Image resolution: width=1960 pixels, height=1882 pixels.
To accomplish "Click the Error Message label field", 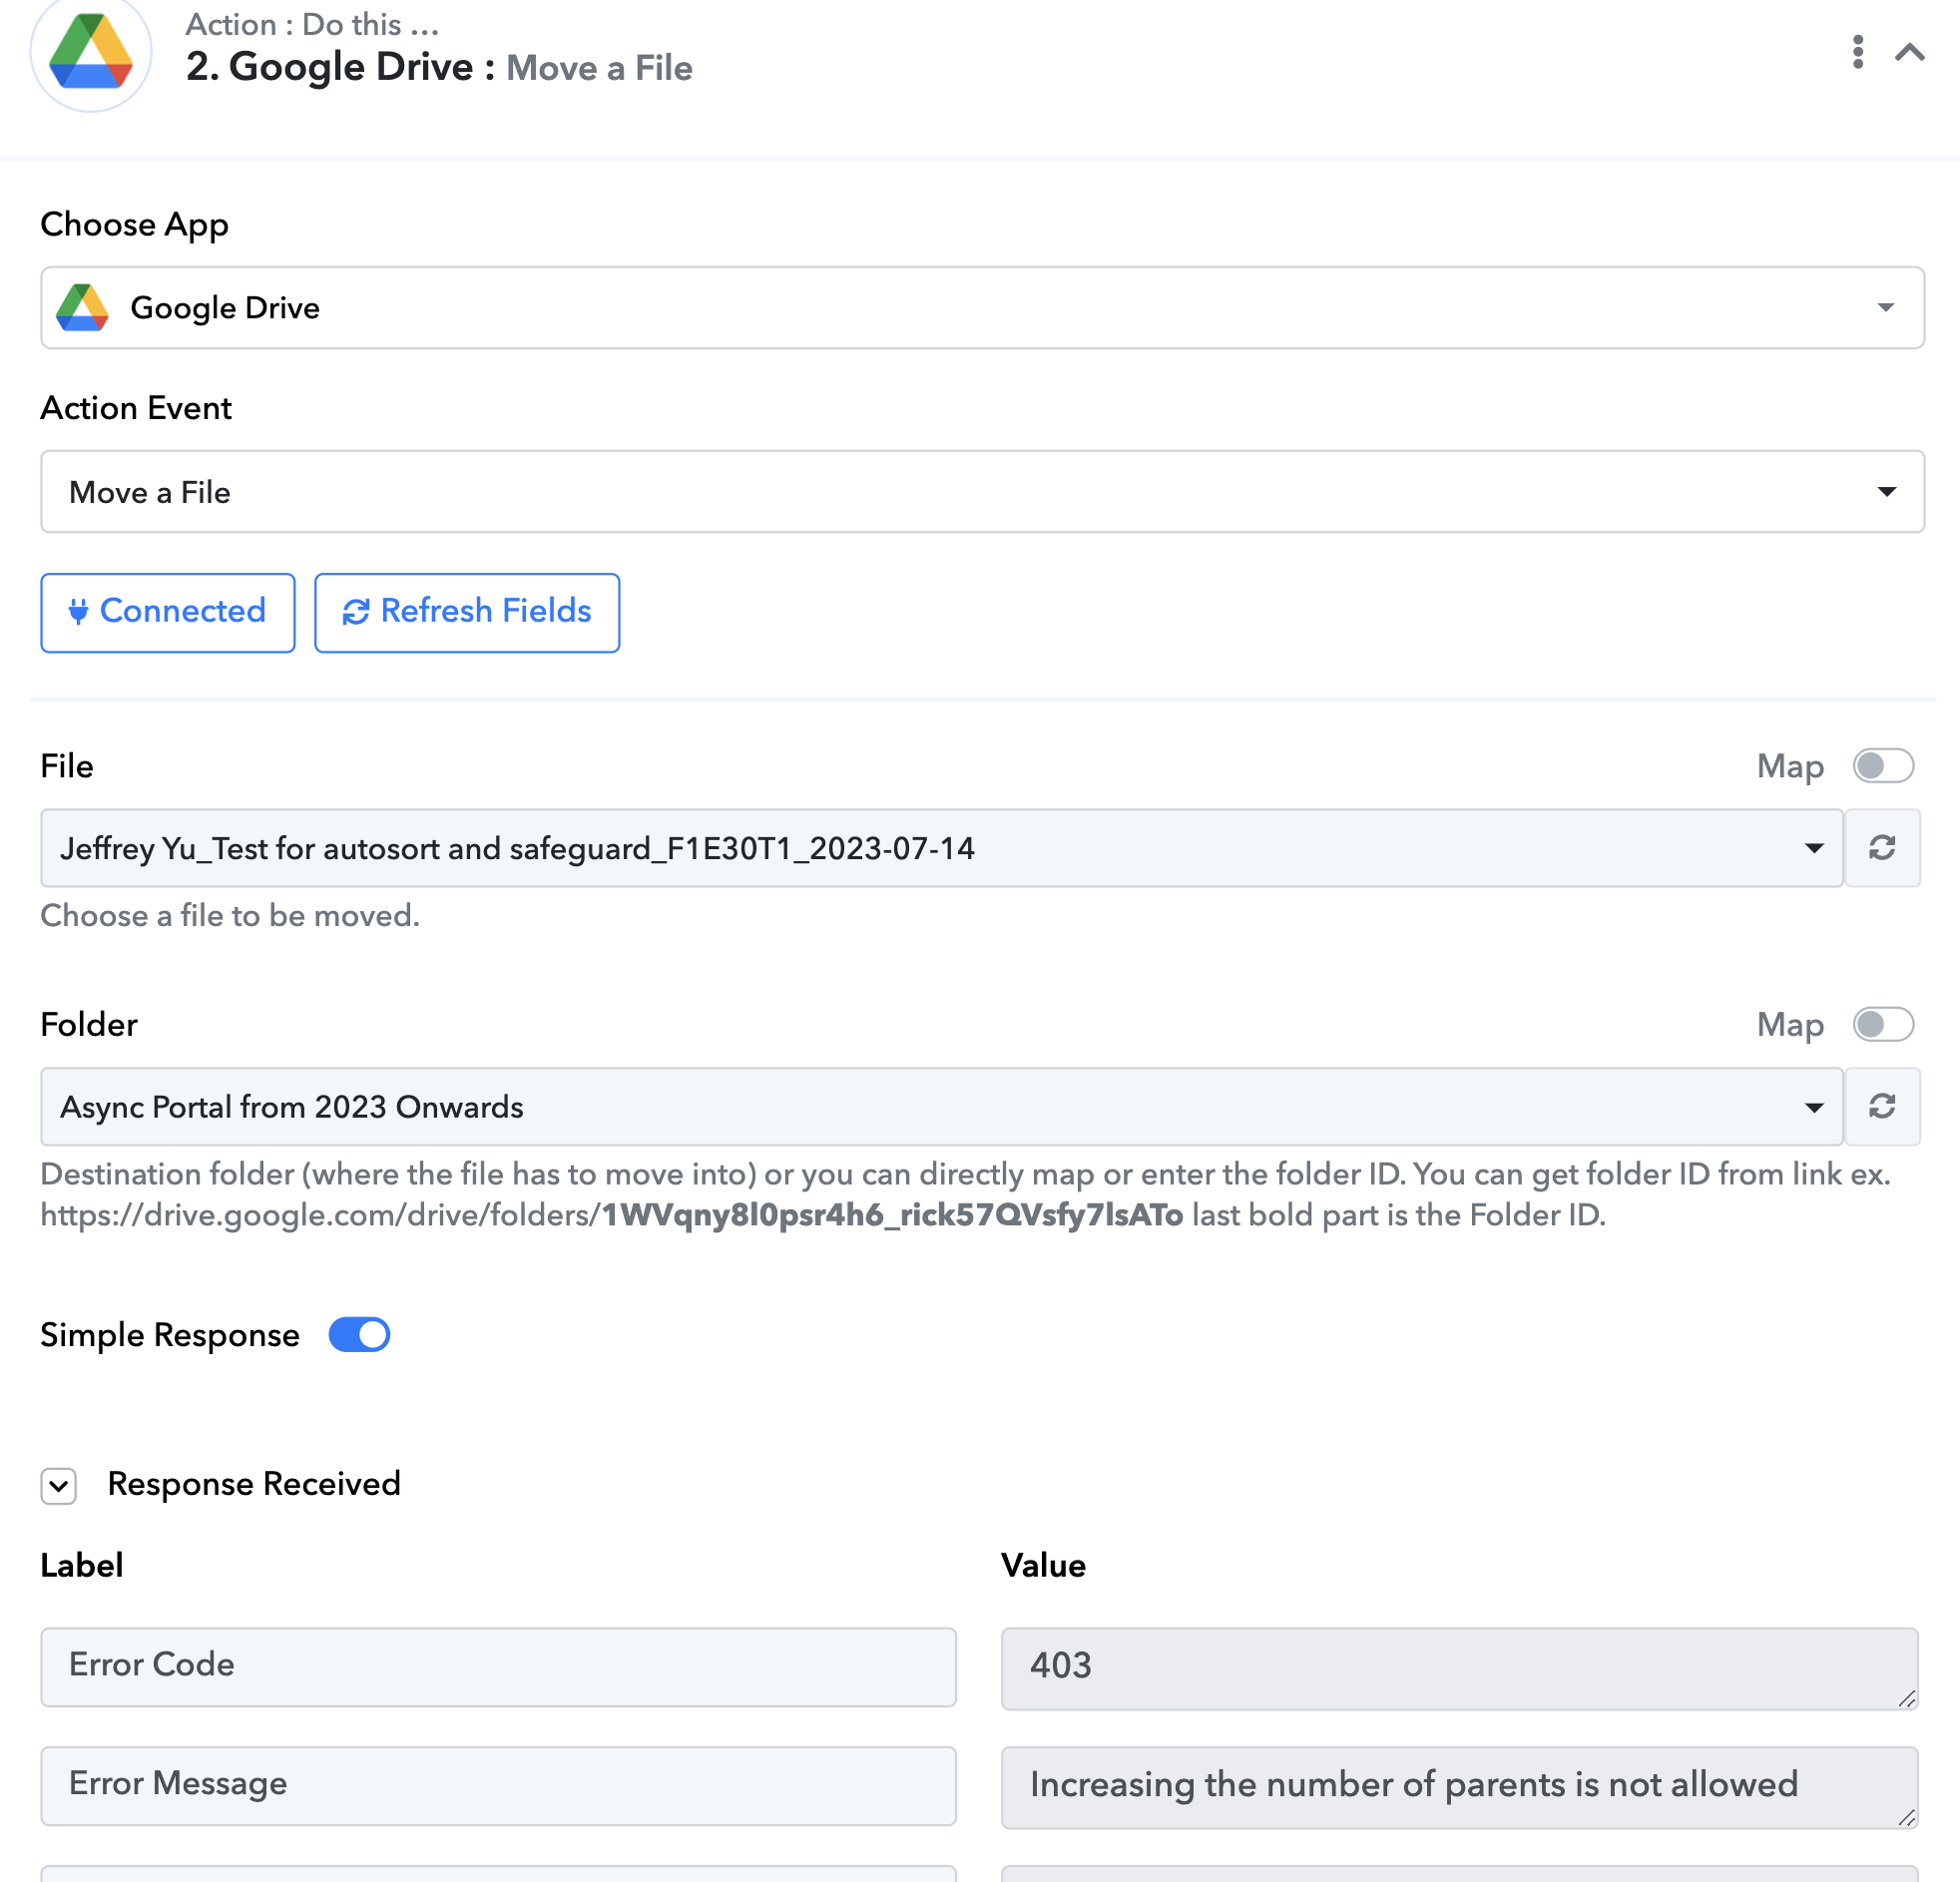I will tap(498, 1785).
